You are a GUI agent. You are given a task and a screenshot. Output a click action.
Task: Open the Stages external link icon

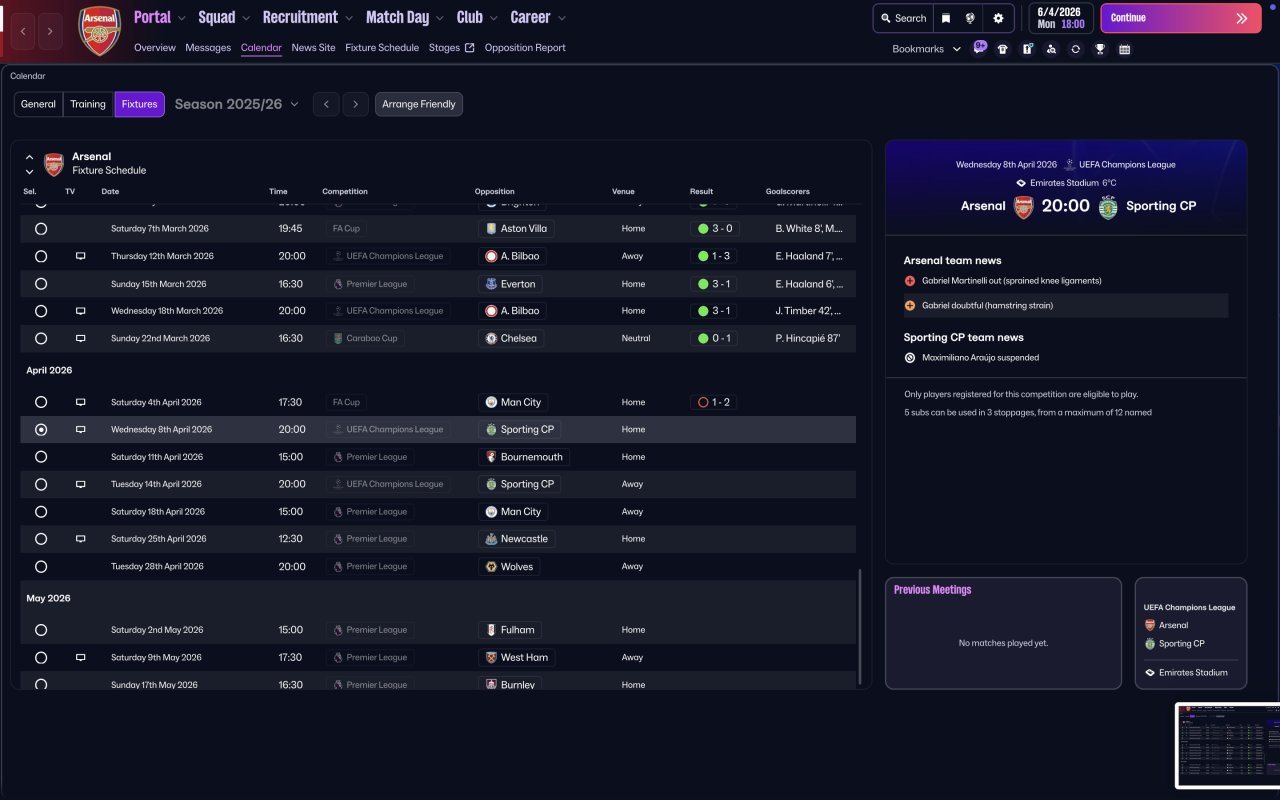point(470,47)
